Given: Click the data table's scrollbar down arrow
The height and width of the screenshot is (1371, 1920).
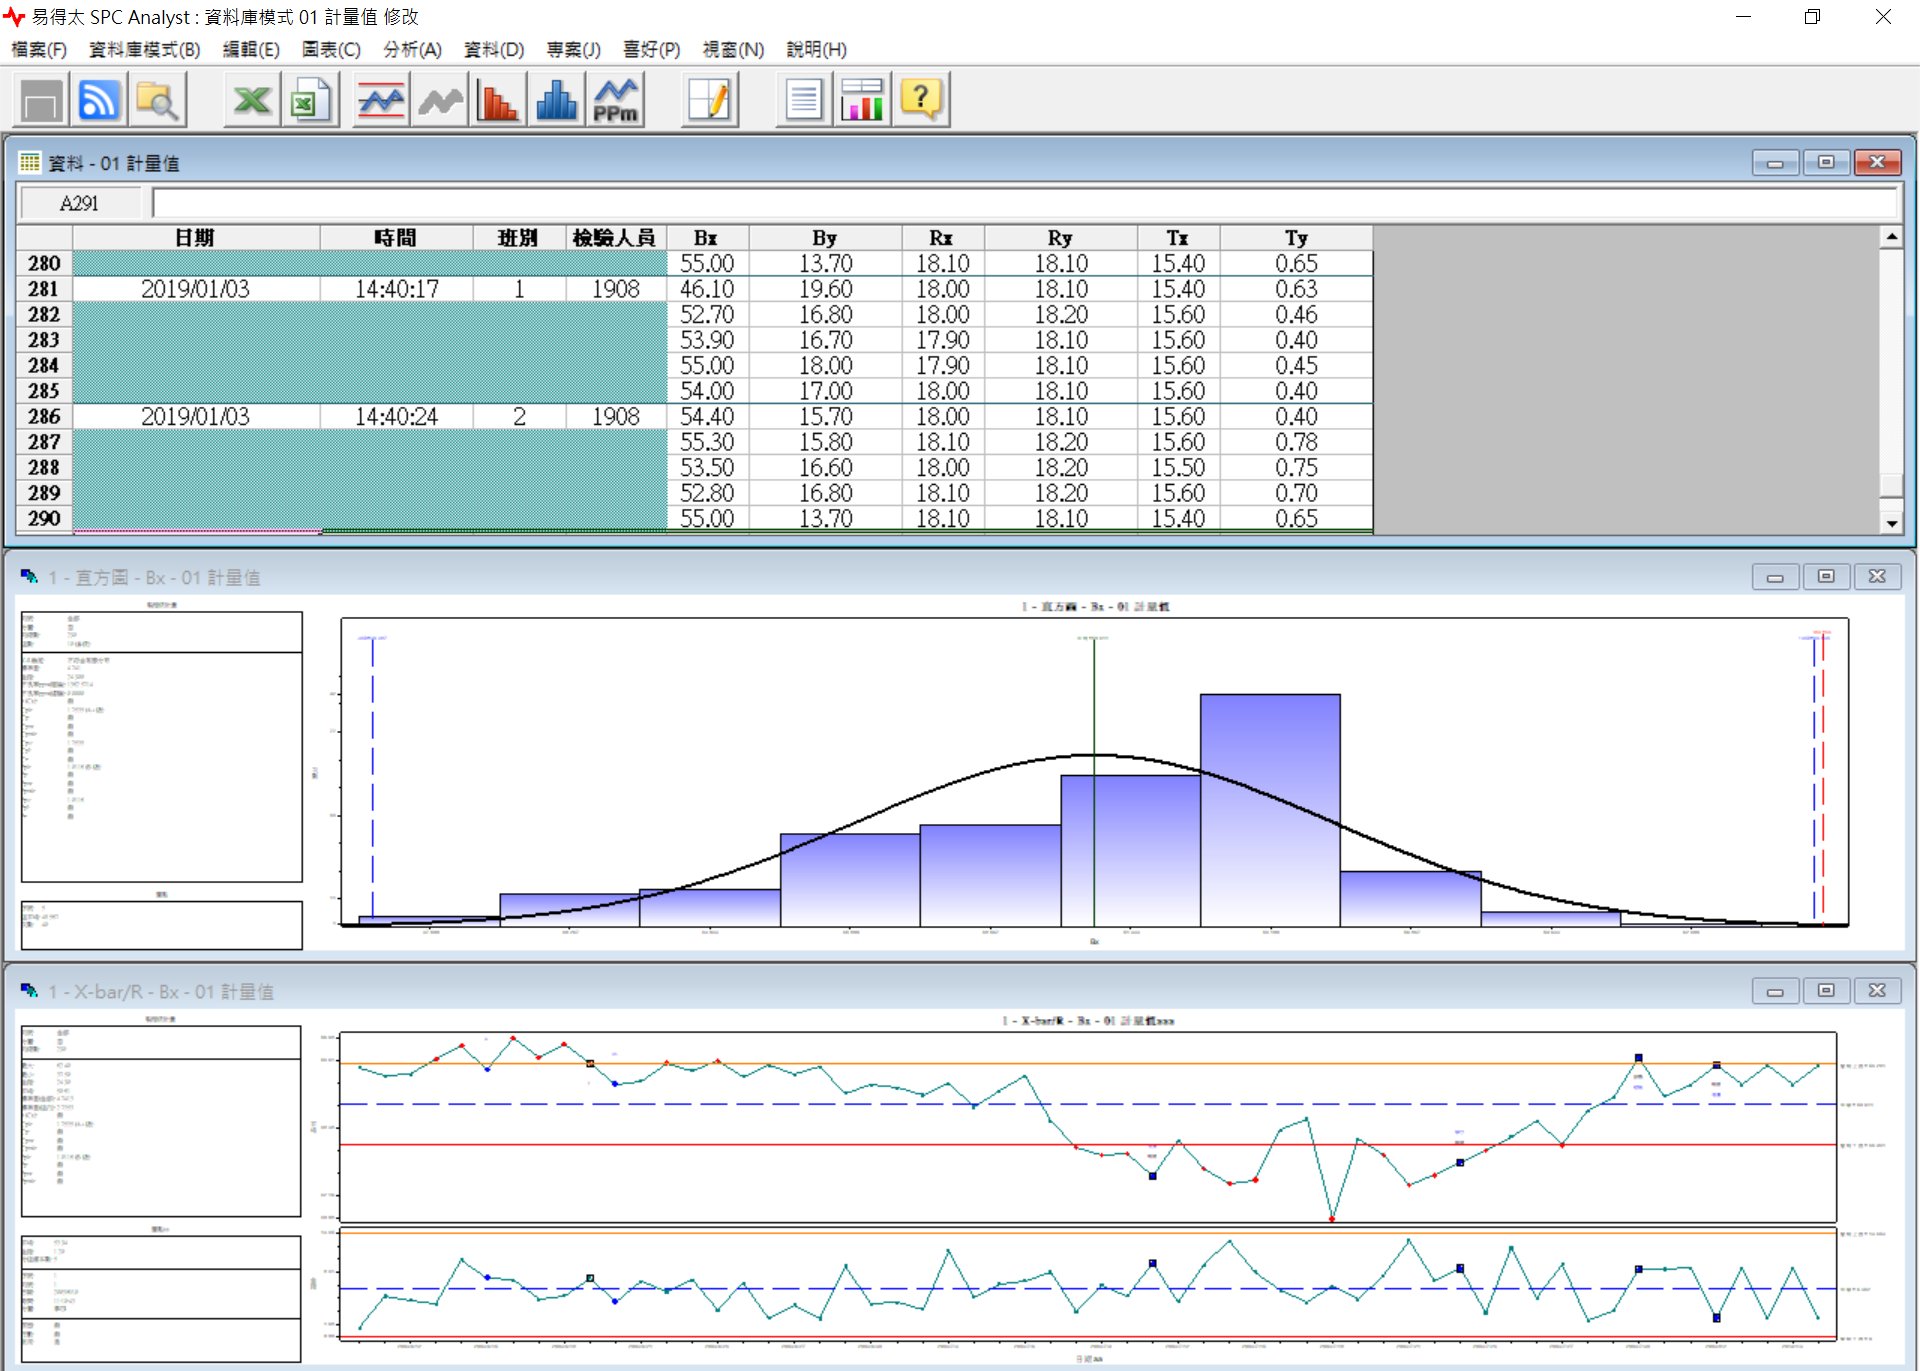Looking at the screenshot, I should [x=1893, y=522].
